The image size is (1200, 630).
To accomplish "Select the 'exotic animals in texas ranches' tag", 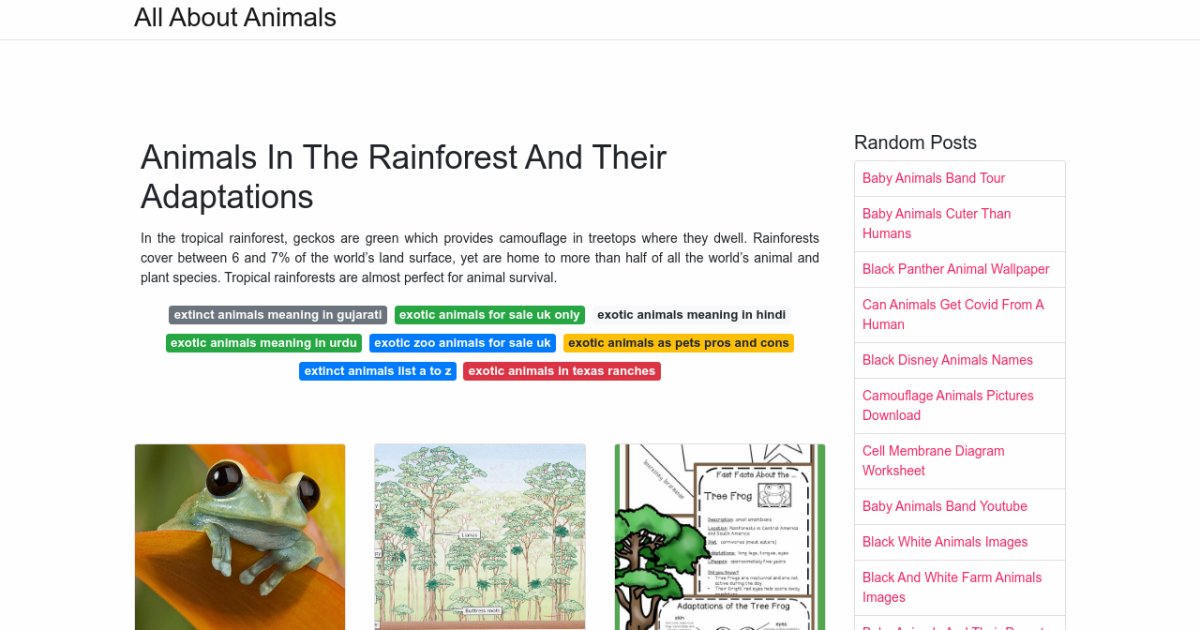I will [561, 370].
